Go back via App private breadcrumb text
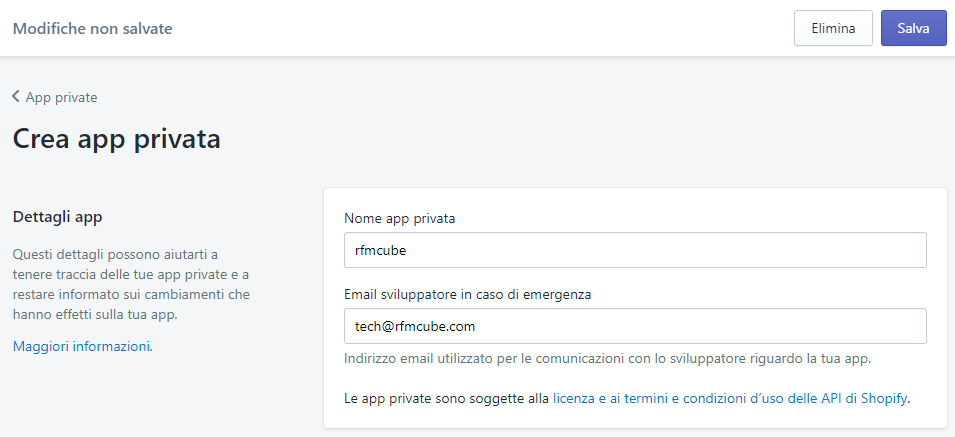This screenshot has width=955, height=437. coord(62,97)
